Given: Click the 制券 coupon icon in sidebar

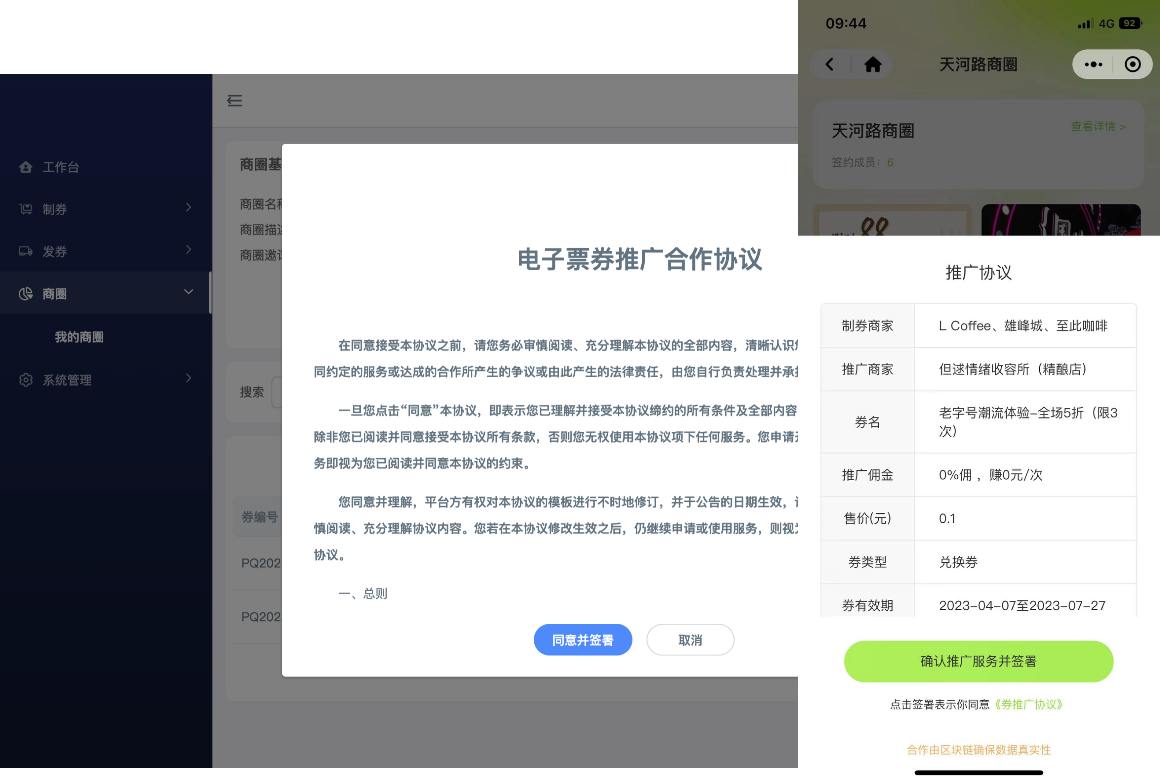Looking at the screenshot, I should tap(26, 209).
